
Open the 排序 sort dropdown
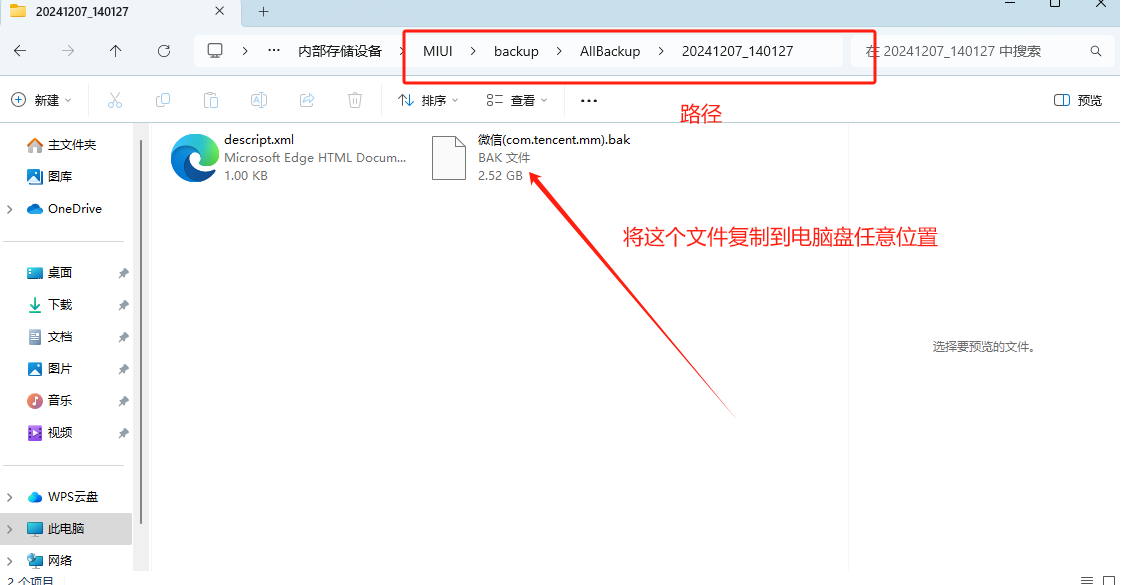pyautogui.click(x=428, y=101)
